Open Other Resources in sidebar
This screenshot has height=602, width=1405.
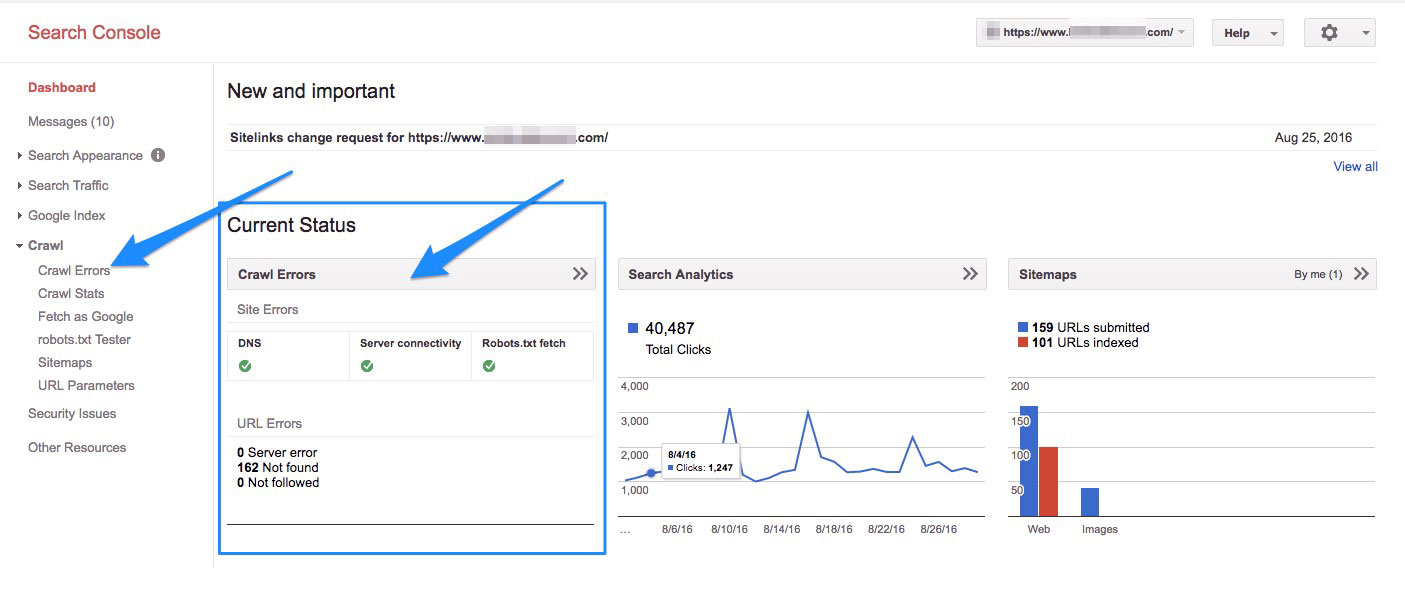click(77, 448)
